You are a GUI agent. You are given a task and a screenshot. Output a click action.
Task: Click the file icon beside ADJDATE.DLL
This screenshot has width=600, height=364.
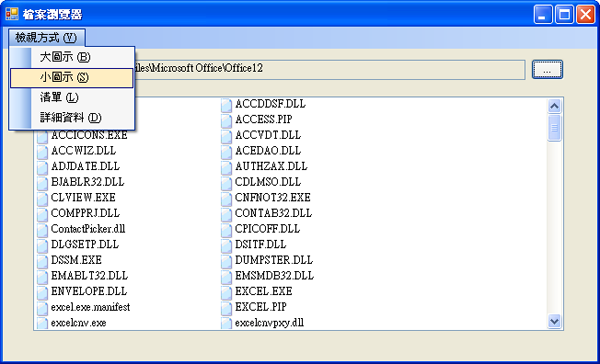(42, 168)
